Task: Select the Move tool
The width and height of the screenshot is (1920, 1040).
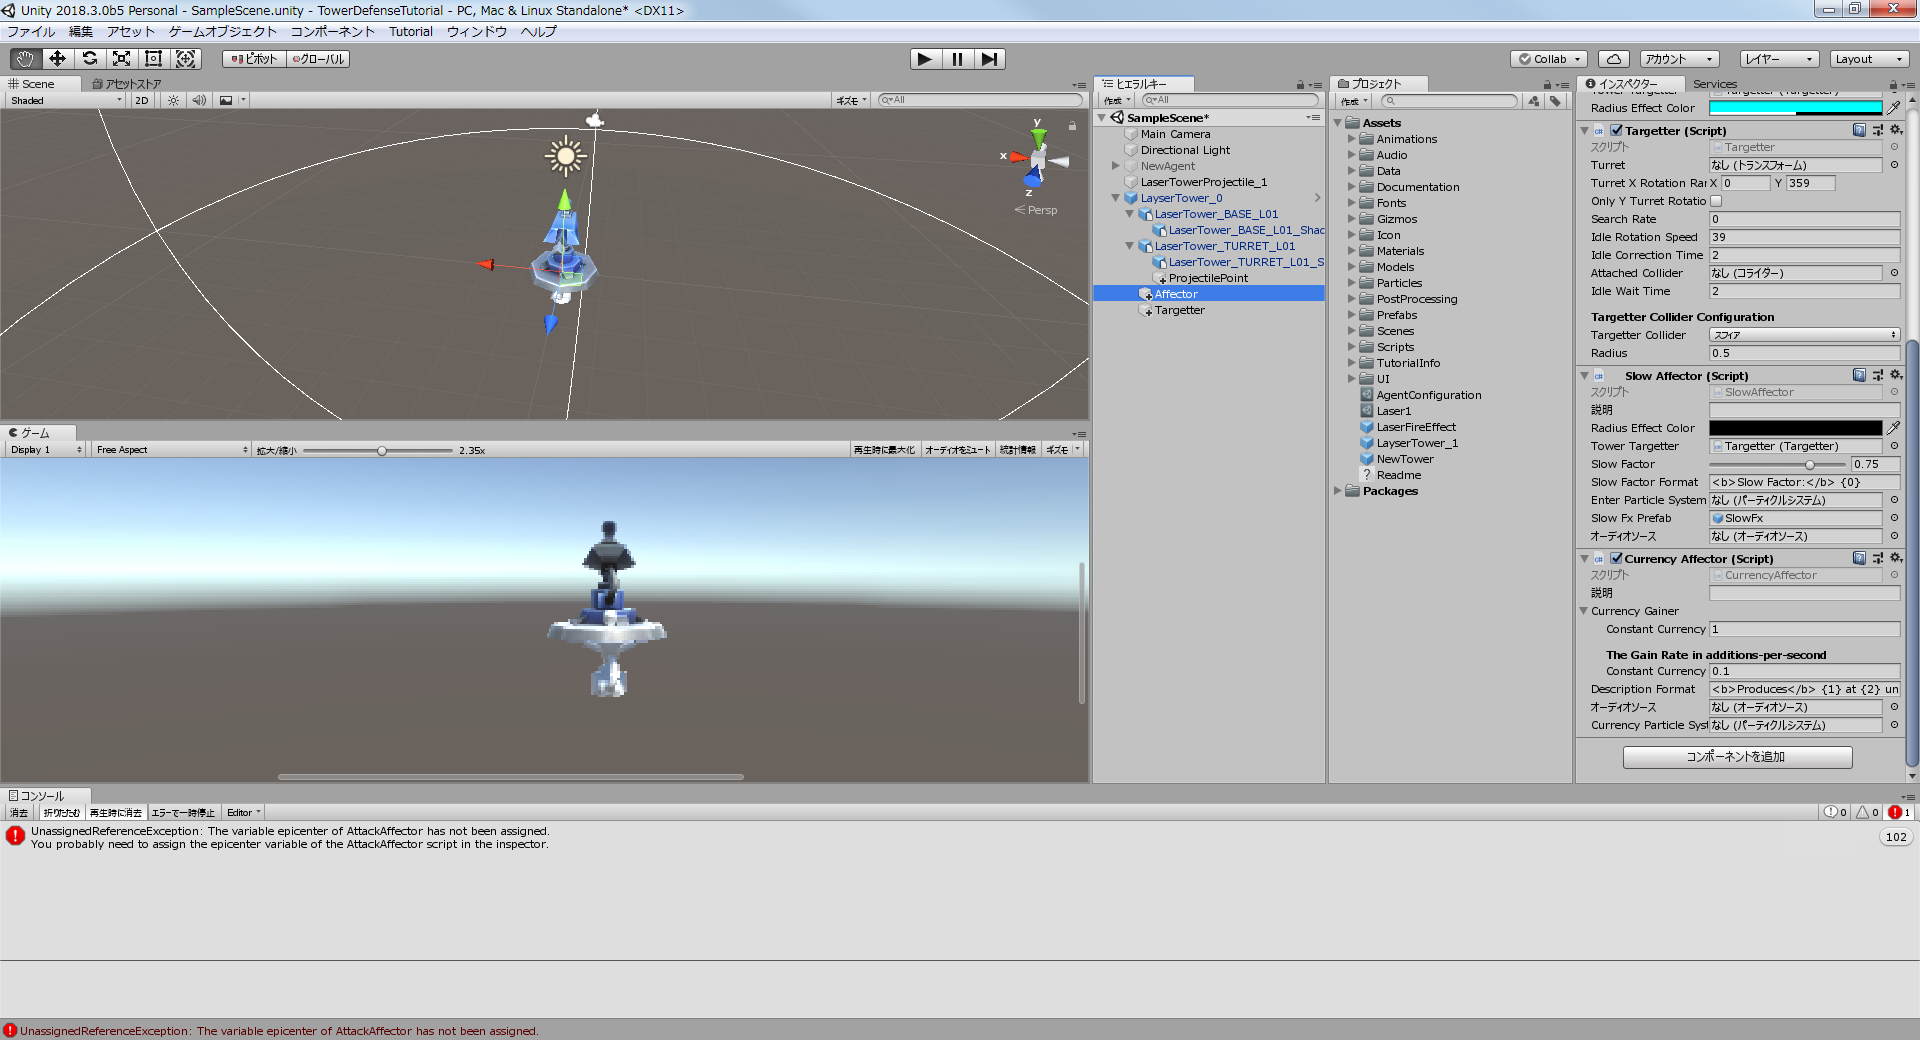Action: click(57, 59)
